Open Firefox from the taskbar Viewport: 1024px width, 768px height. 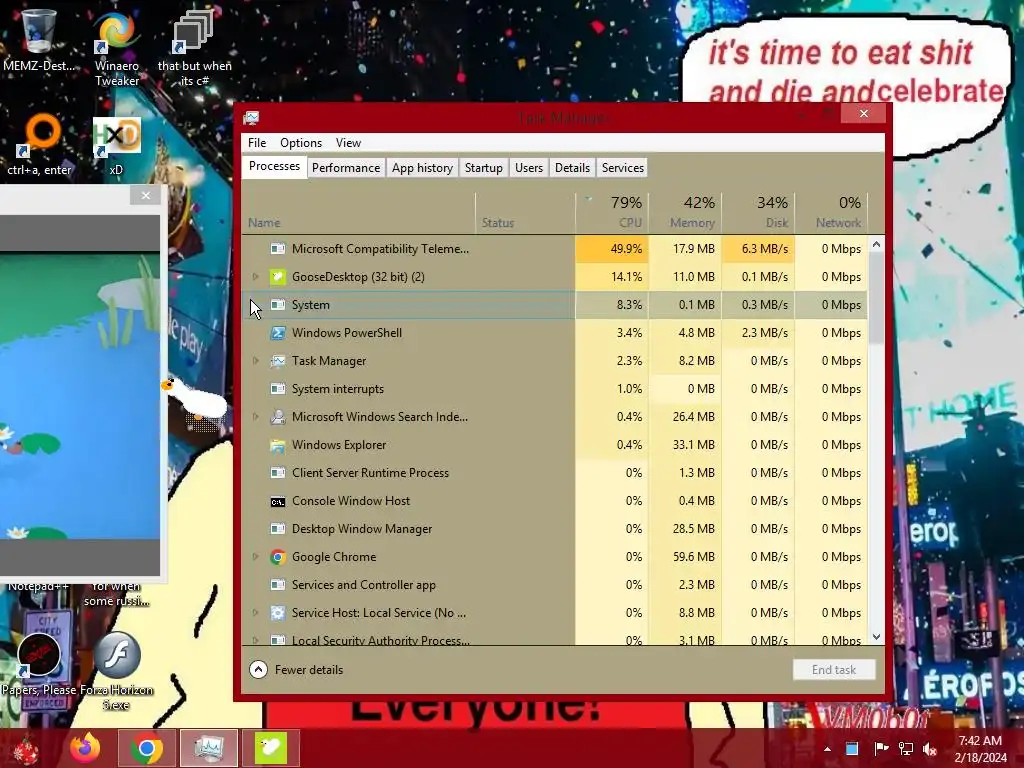pyautogui.click(x=85, y=748)
